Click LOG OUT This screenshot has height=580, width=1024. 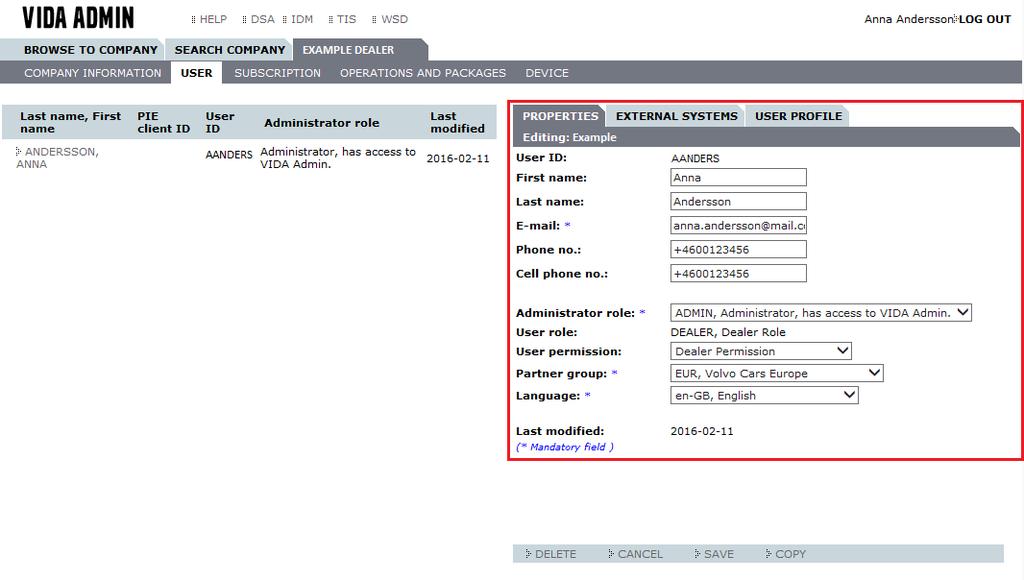pos(984,20)
